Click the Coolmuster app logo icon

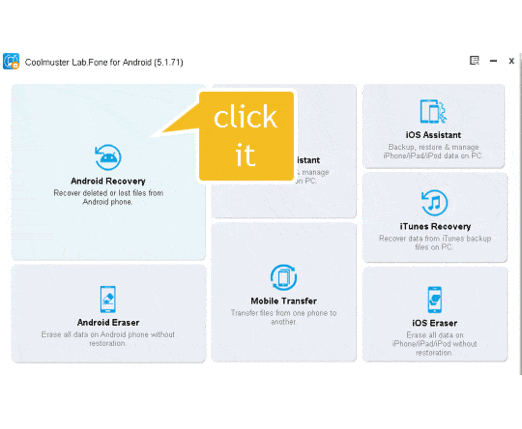click(x=11, y=61)
